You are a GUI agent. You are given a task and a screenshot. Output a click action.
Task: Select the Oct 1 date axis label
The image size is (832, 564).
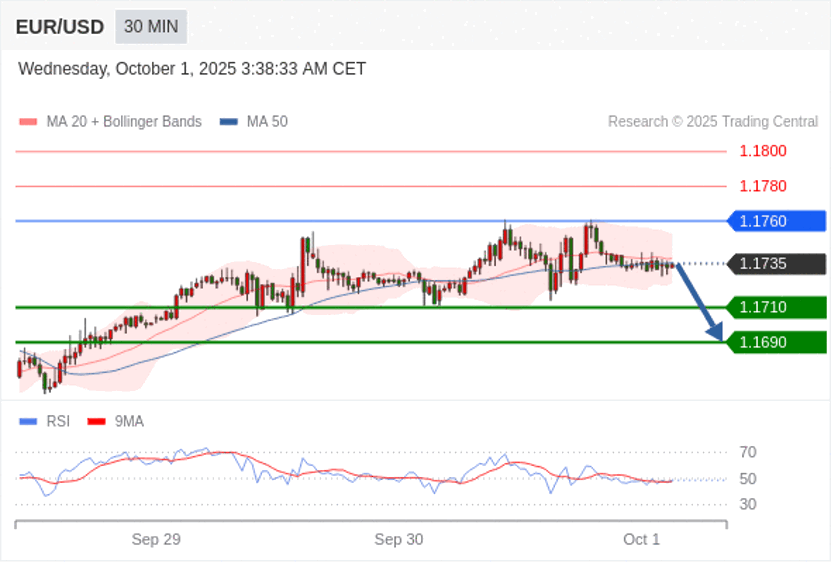tap(641, 540)
